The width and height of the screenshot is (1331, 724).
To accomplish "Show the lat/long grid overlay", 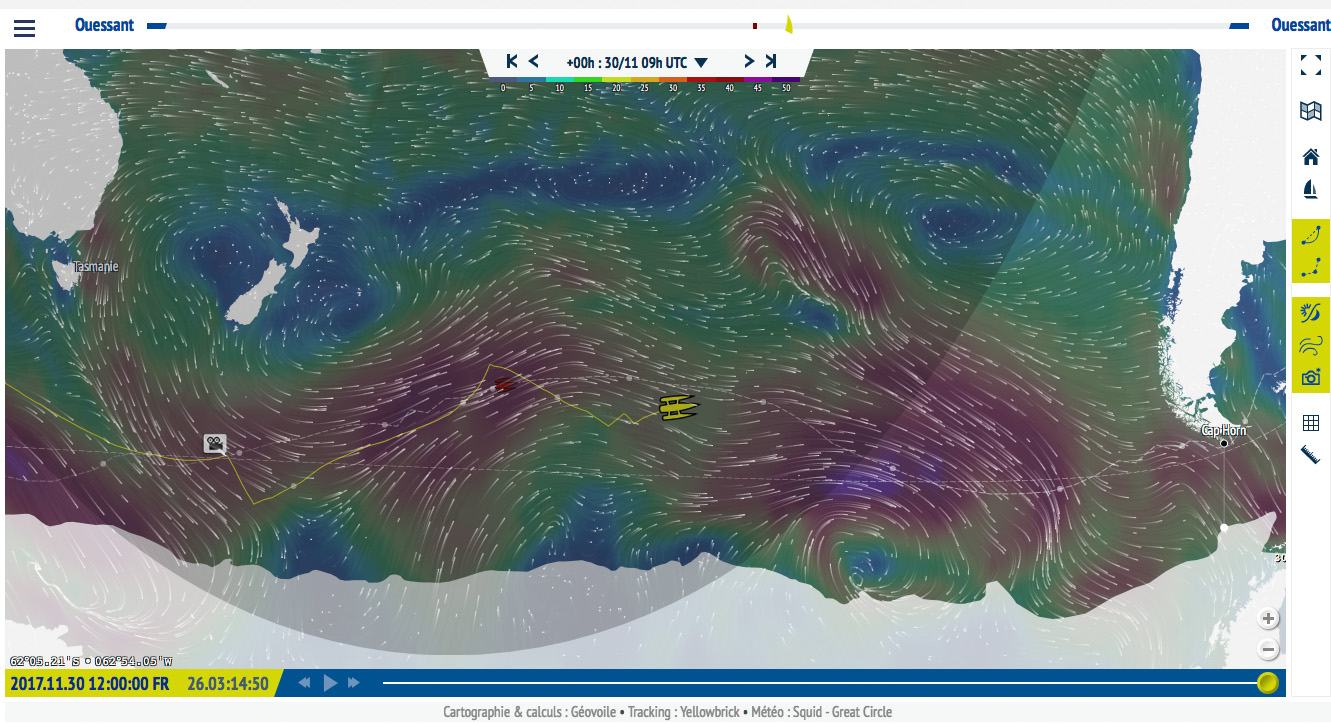I will tap(1310, 423).
